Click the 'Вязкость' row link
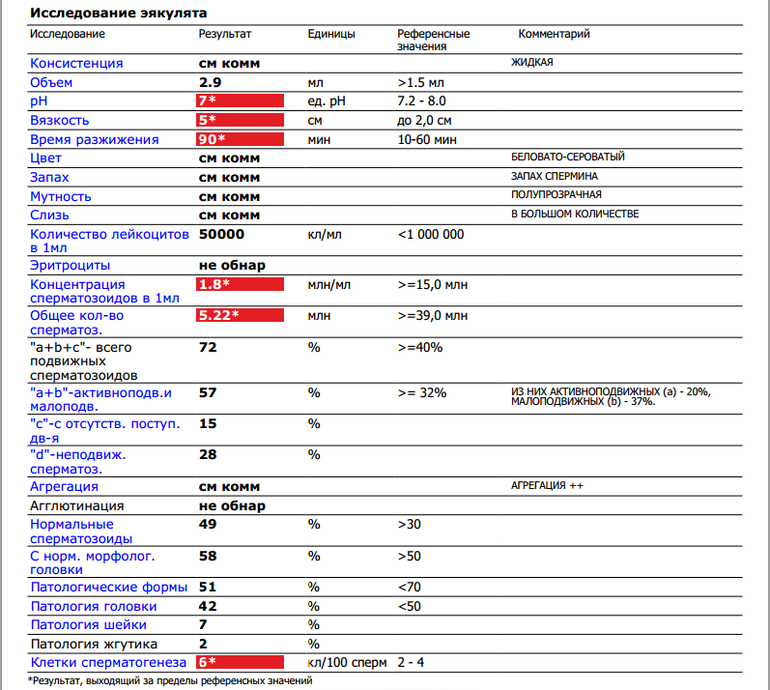The height and width of the screenshot is (690, 770). [x=60, y=120]
